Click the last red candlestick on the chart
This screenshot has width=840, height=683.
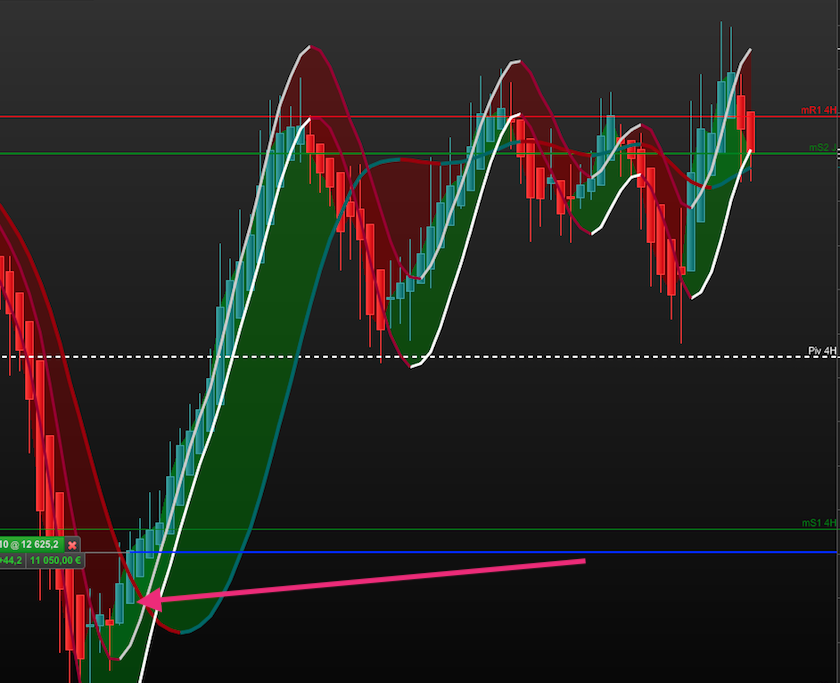tap(751, 131)
